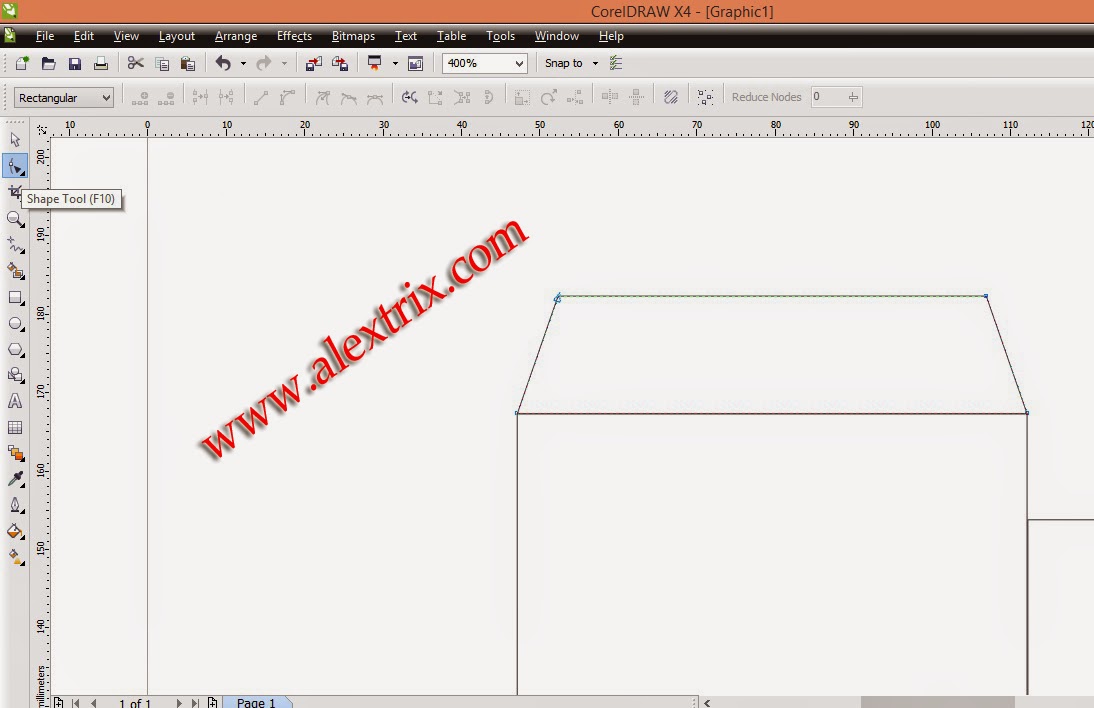Viewport: 1094px width, 708px height.
Task: Click the Paste clipboard icon
Action: 188,63
